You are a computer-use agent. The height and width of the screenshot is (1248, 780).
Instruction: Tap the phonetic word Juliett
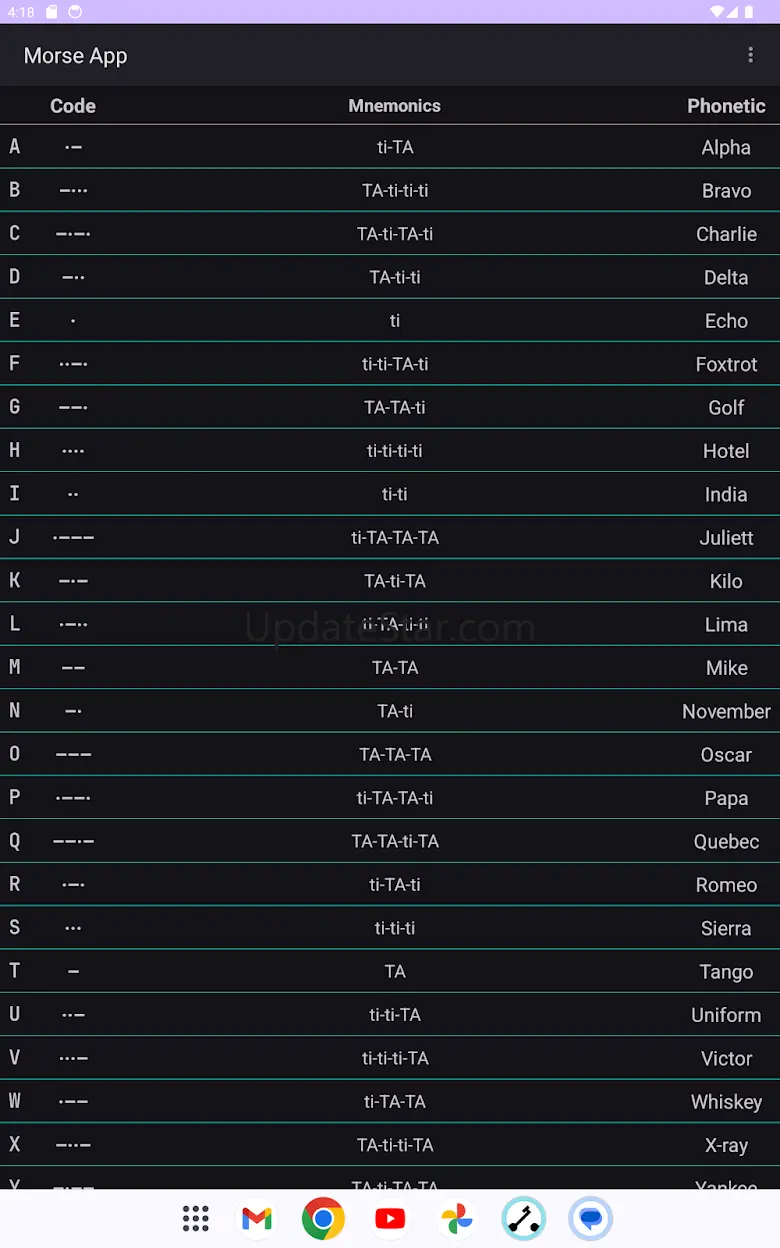coord(726,538)
